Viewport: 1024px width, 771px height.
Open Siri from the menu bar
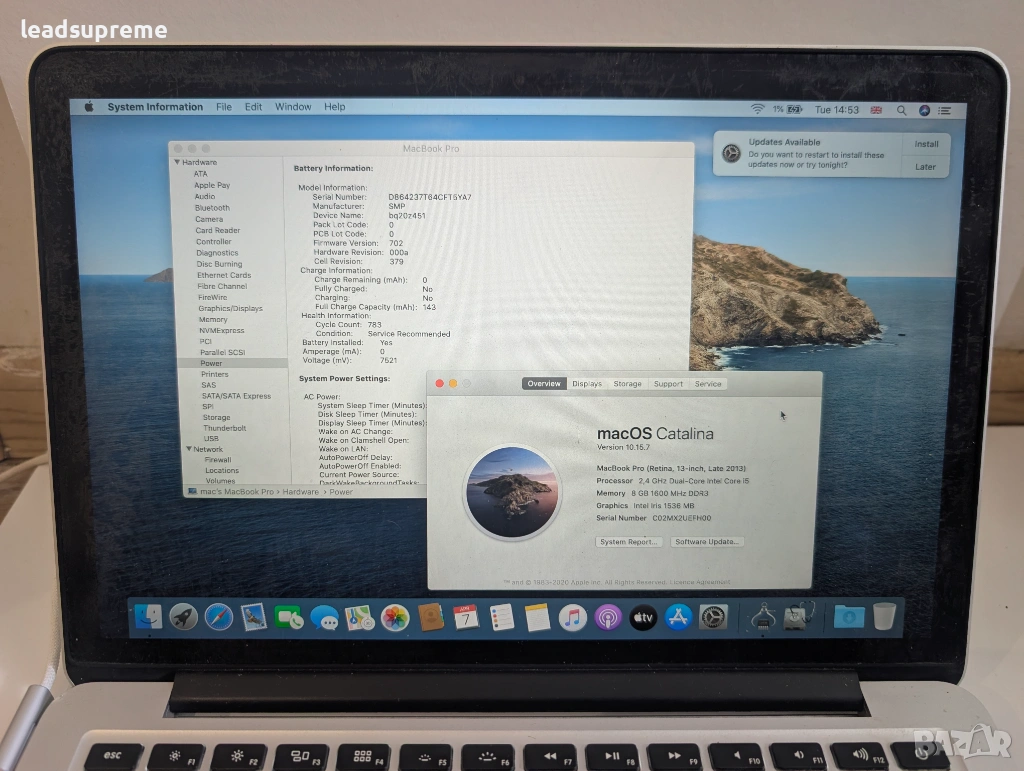924,110
